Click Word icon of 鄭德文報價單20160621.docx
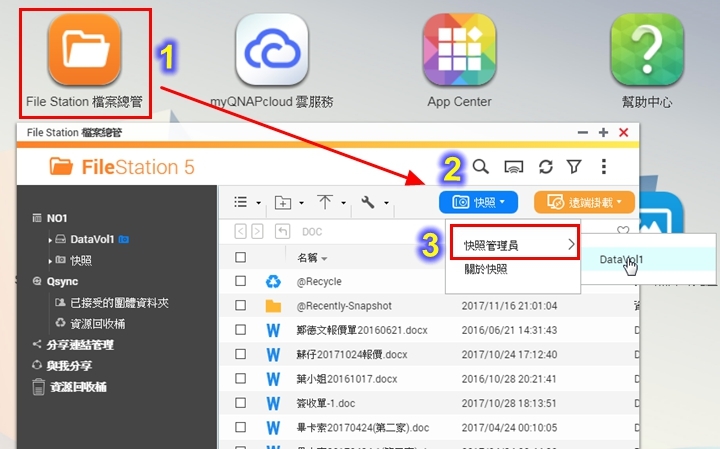Image resolution: width=720 pixels, height=449 pixels. point(273,330)
